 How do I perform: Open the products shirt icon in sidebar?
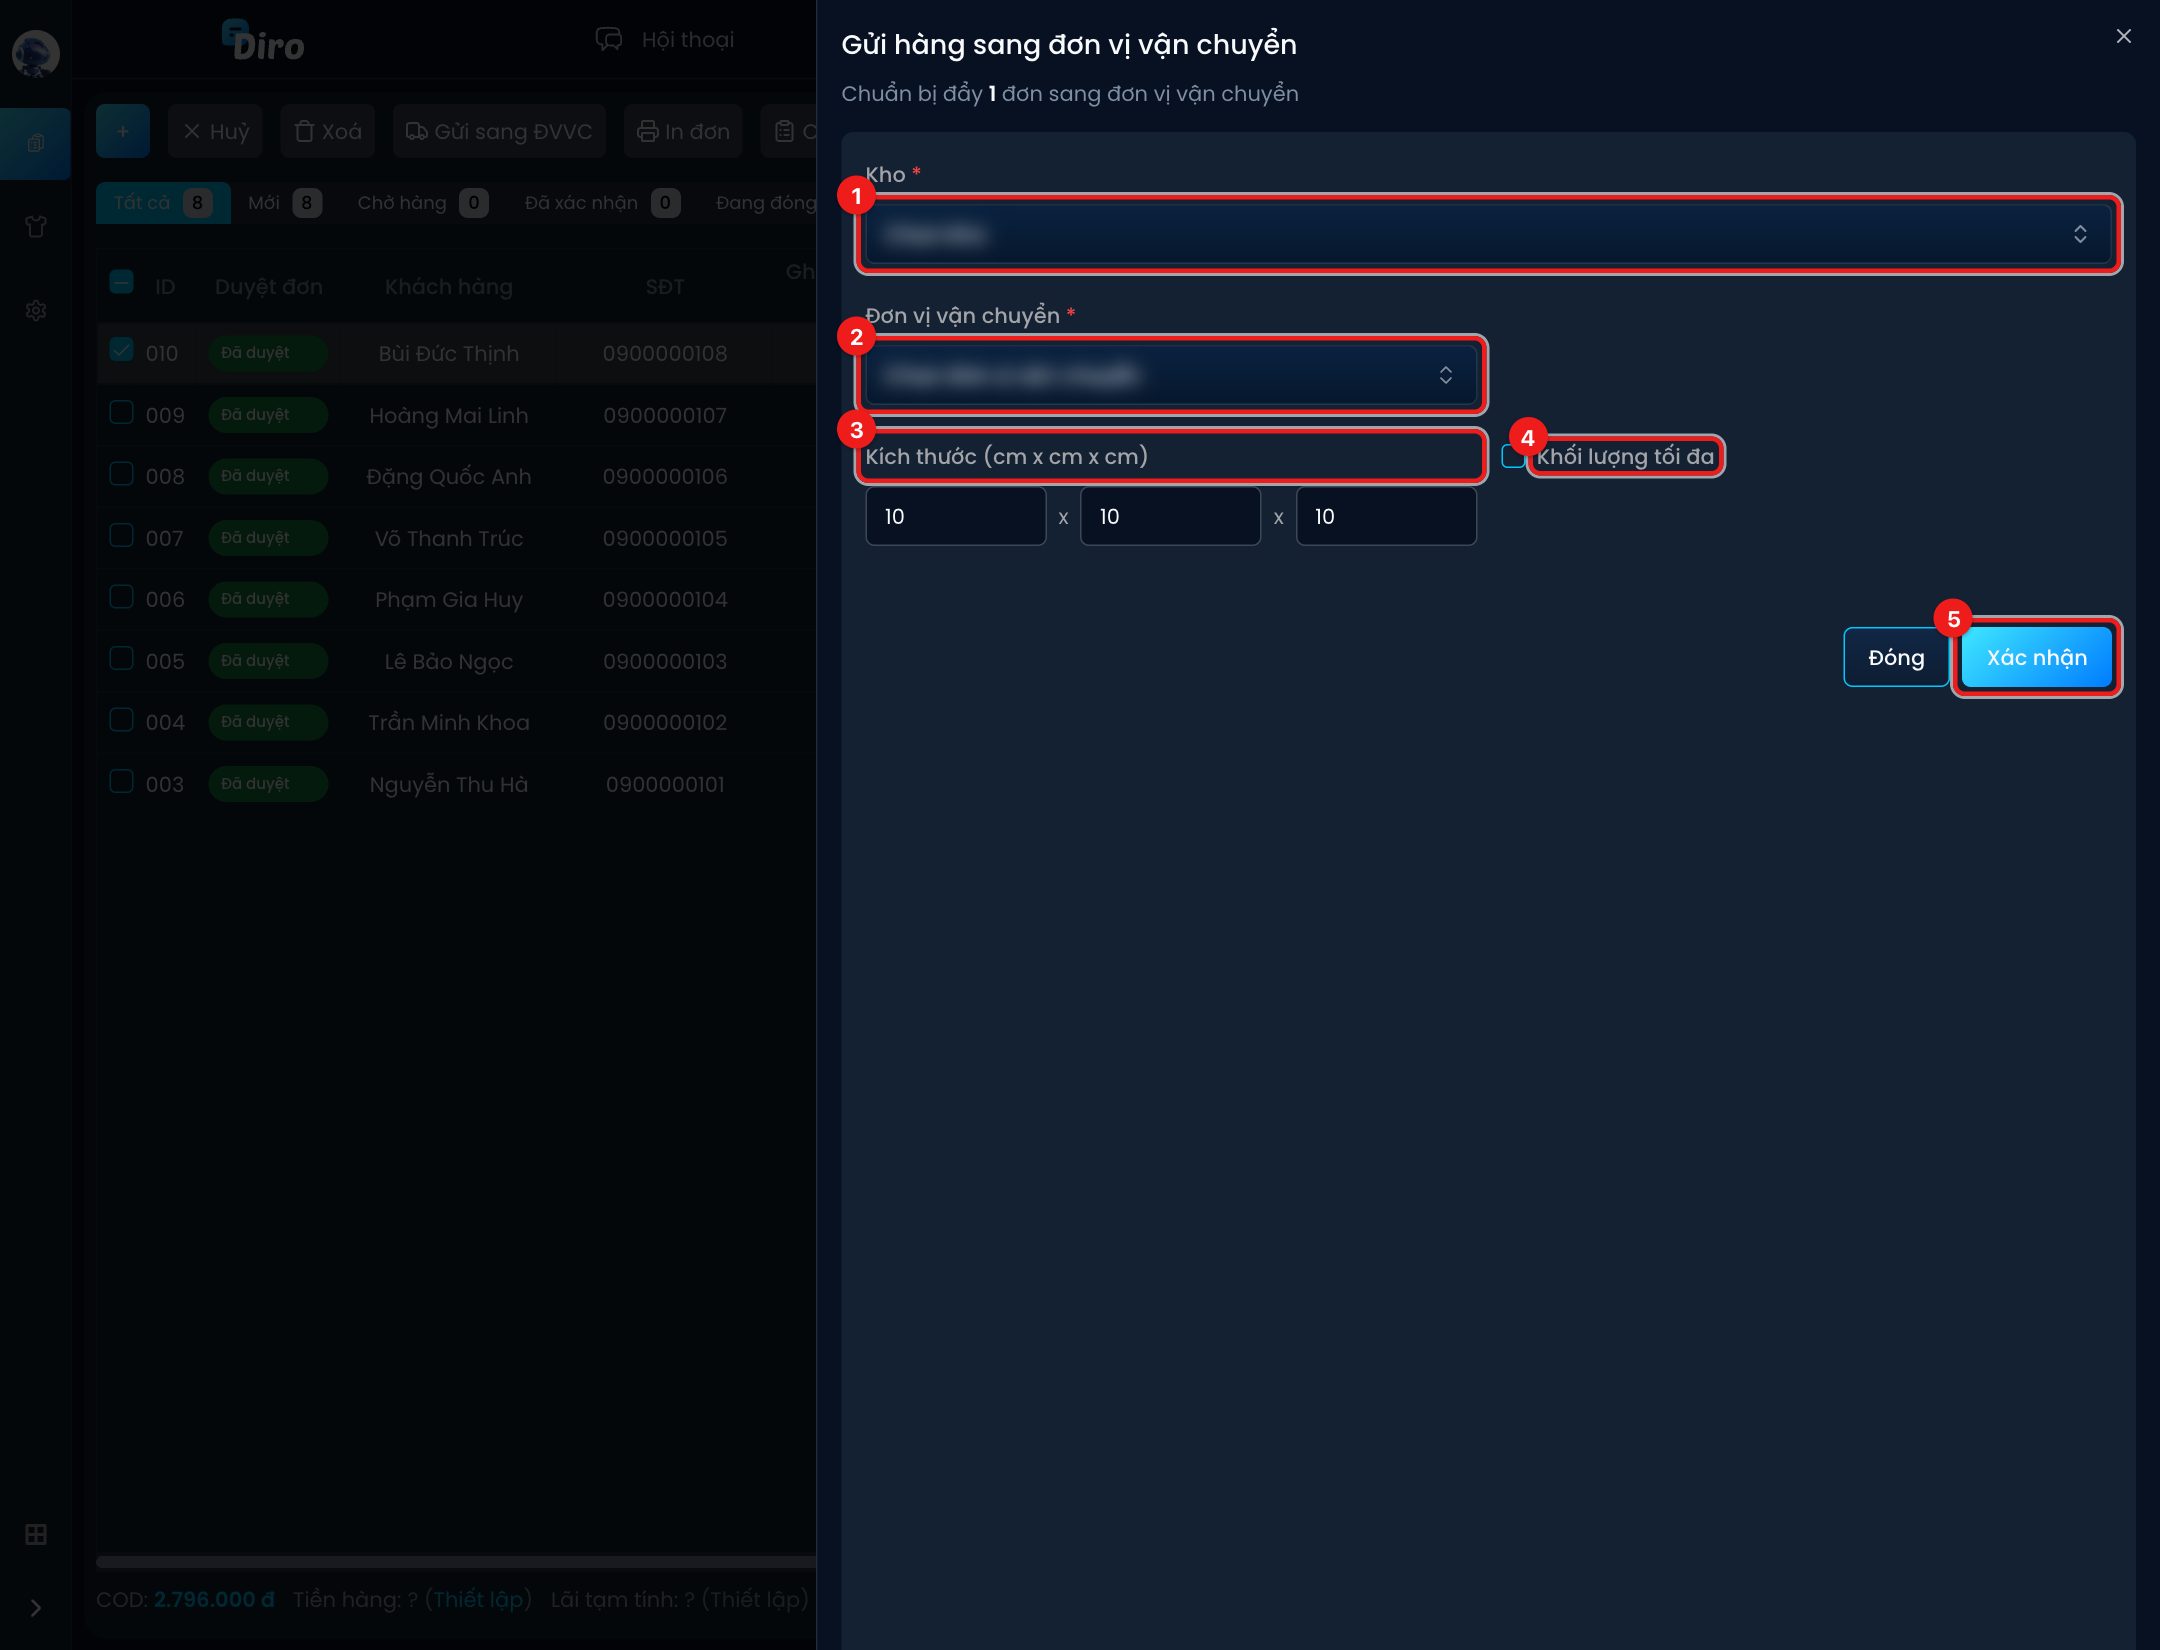(35, 227)
